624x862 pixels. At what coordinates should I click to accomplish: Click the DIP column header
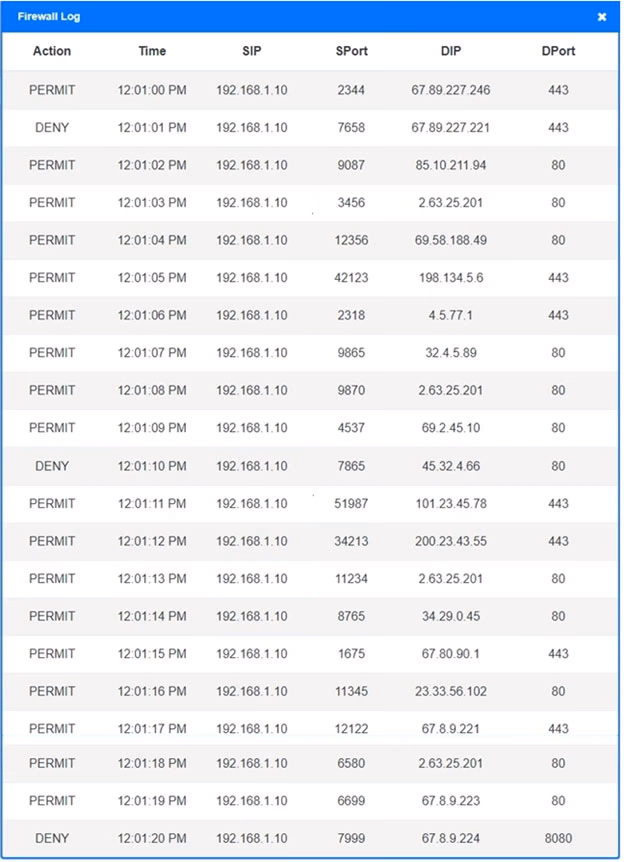450,51
